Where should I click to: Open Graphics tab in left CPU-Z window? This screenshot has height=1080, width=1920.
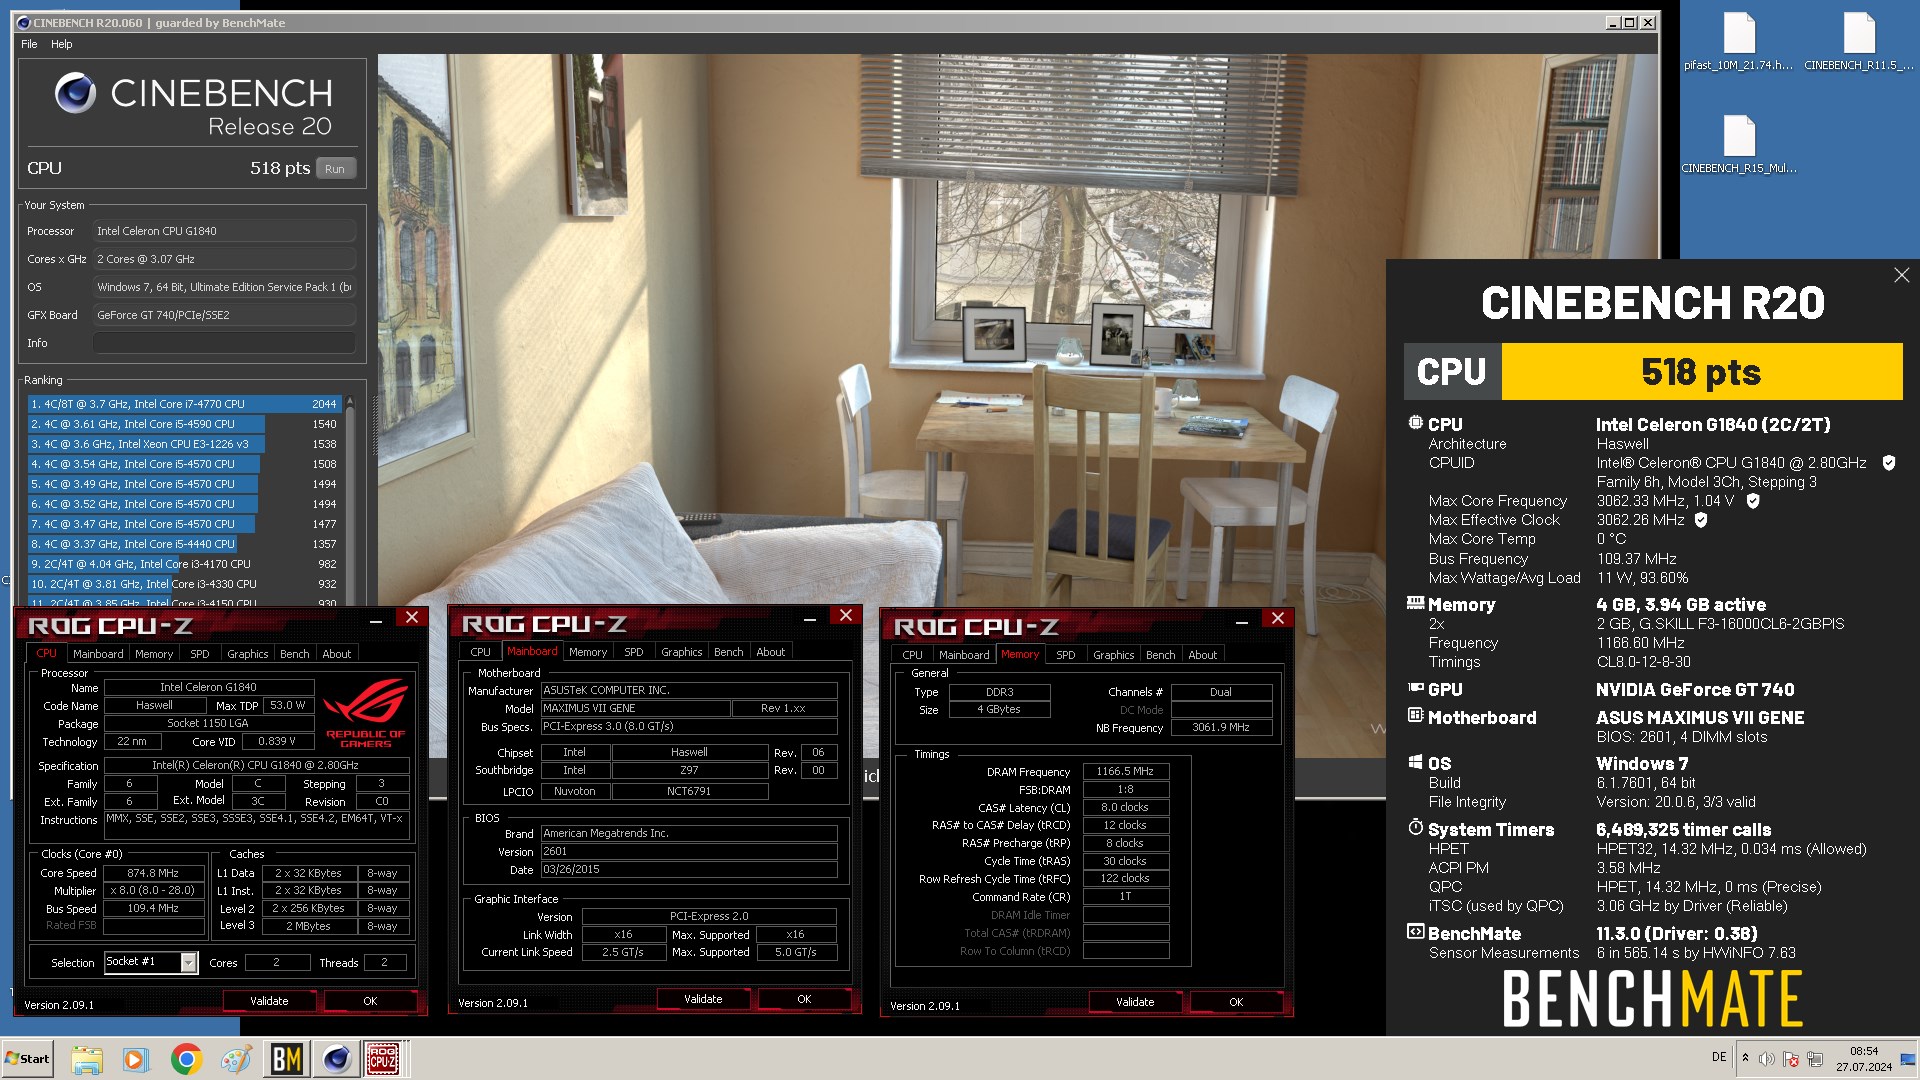pos(247,654)
